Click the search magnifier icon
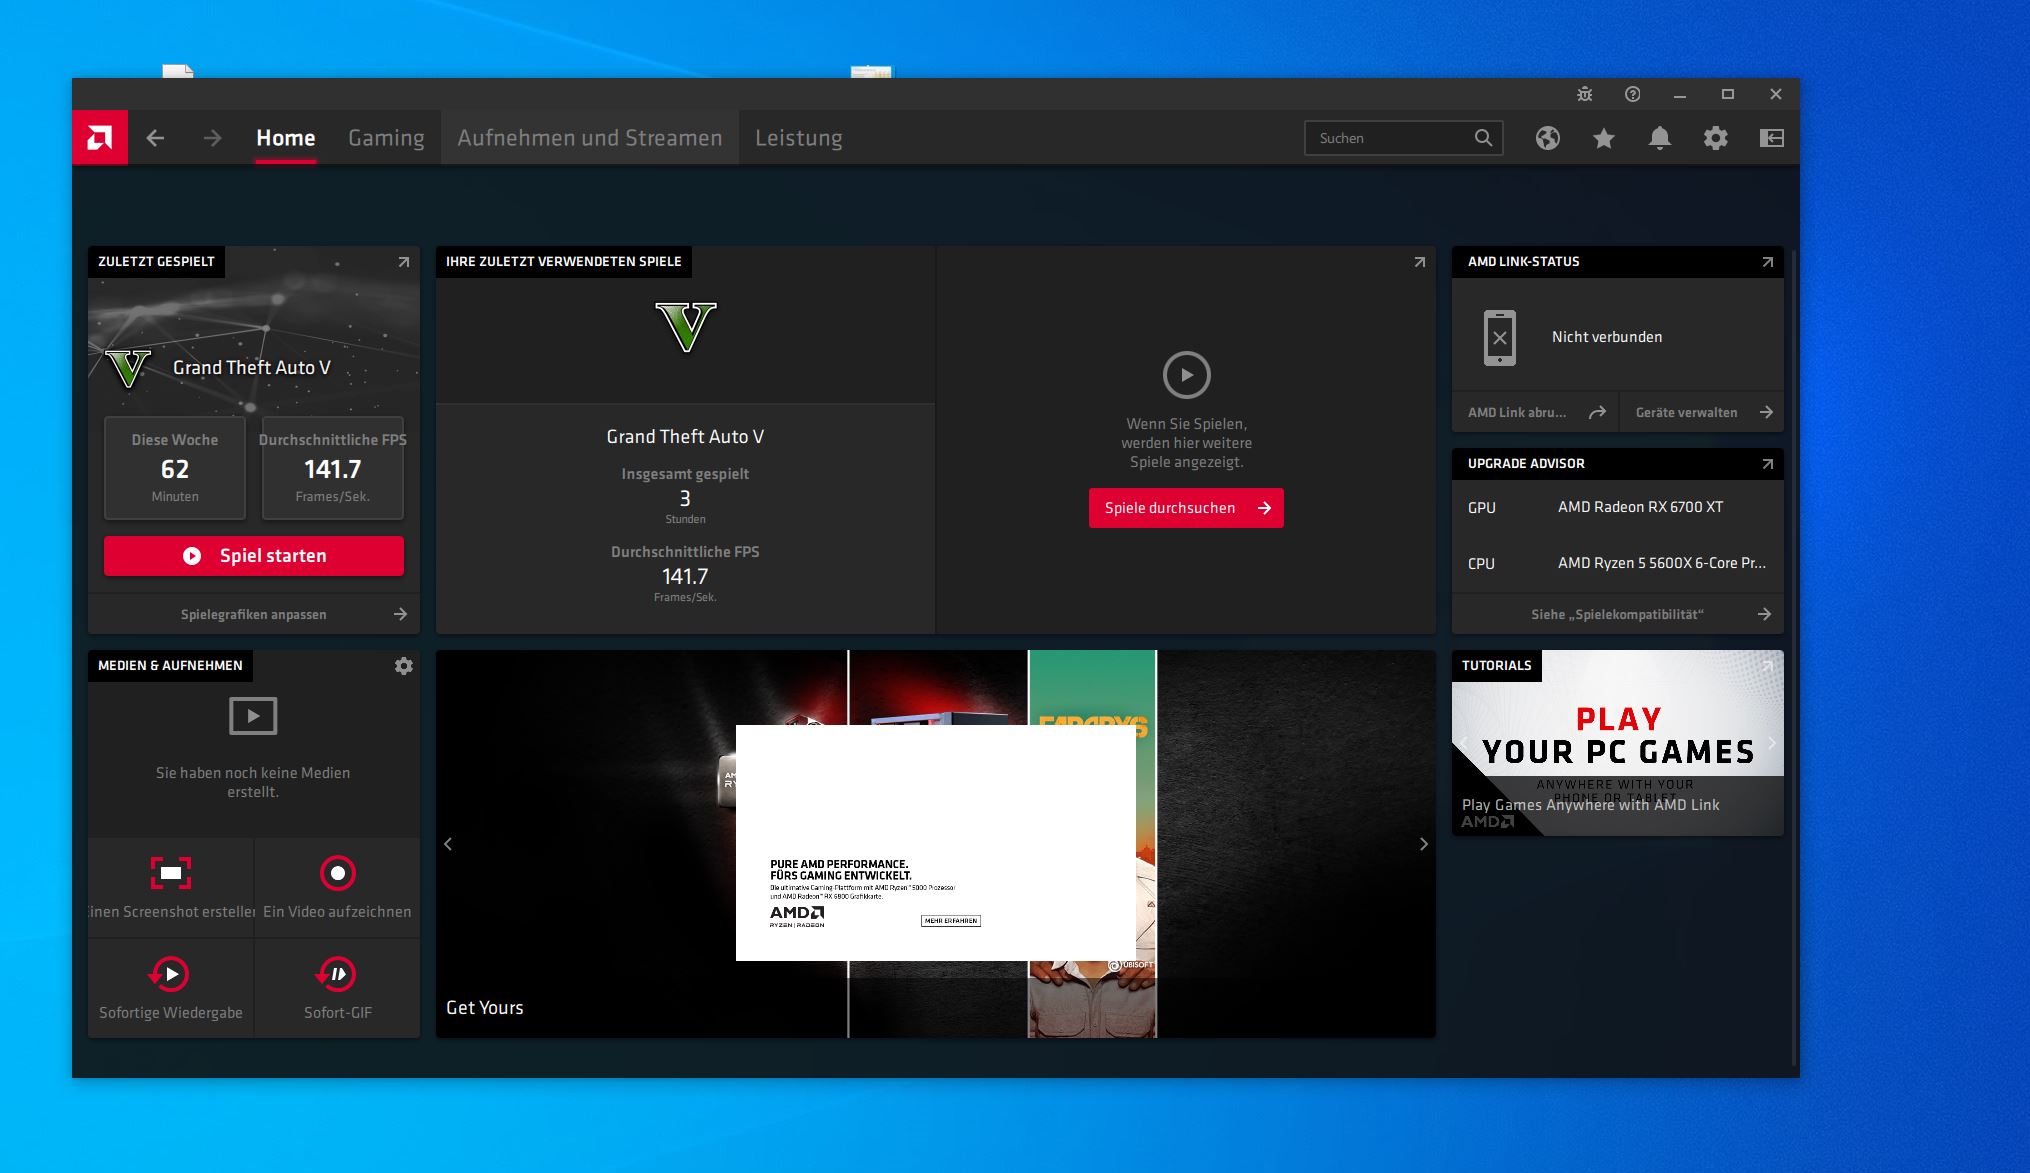Image resolution: width=2030 pixels, height=1173 pixels. [1483, 138]
